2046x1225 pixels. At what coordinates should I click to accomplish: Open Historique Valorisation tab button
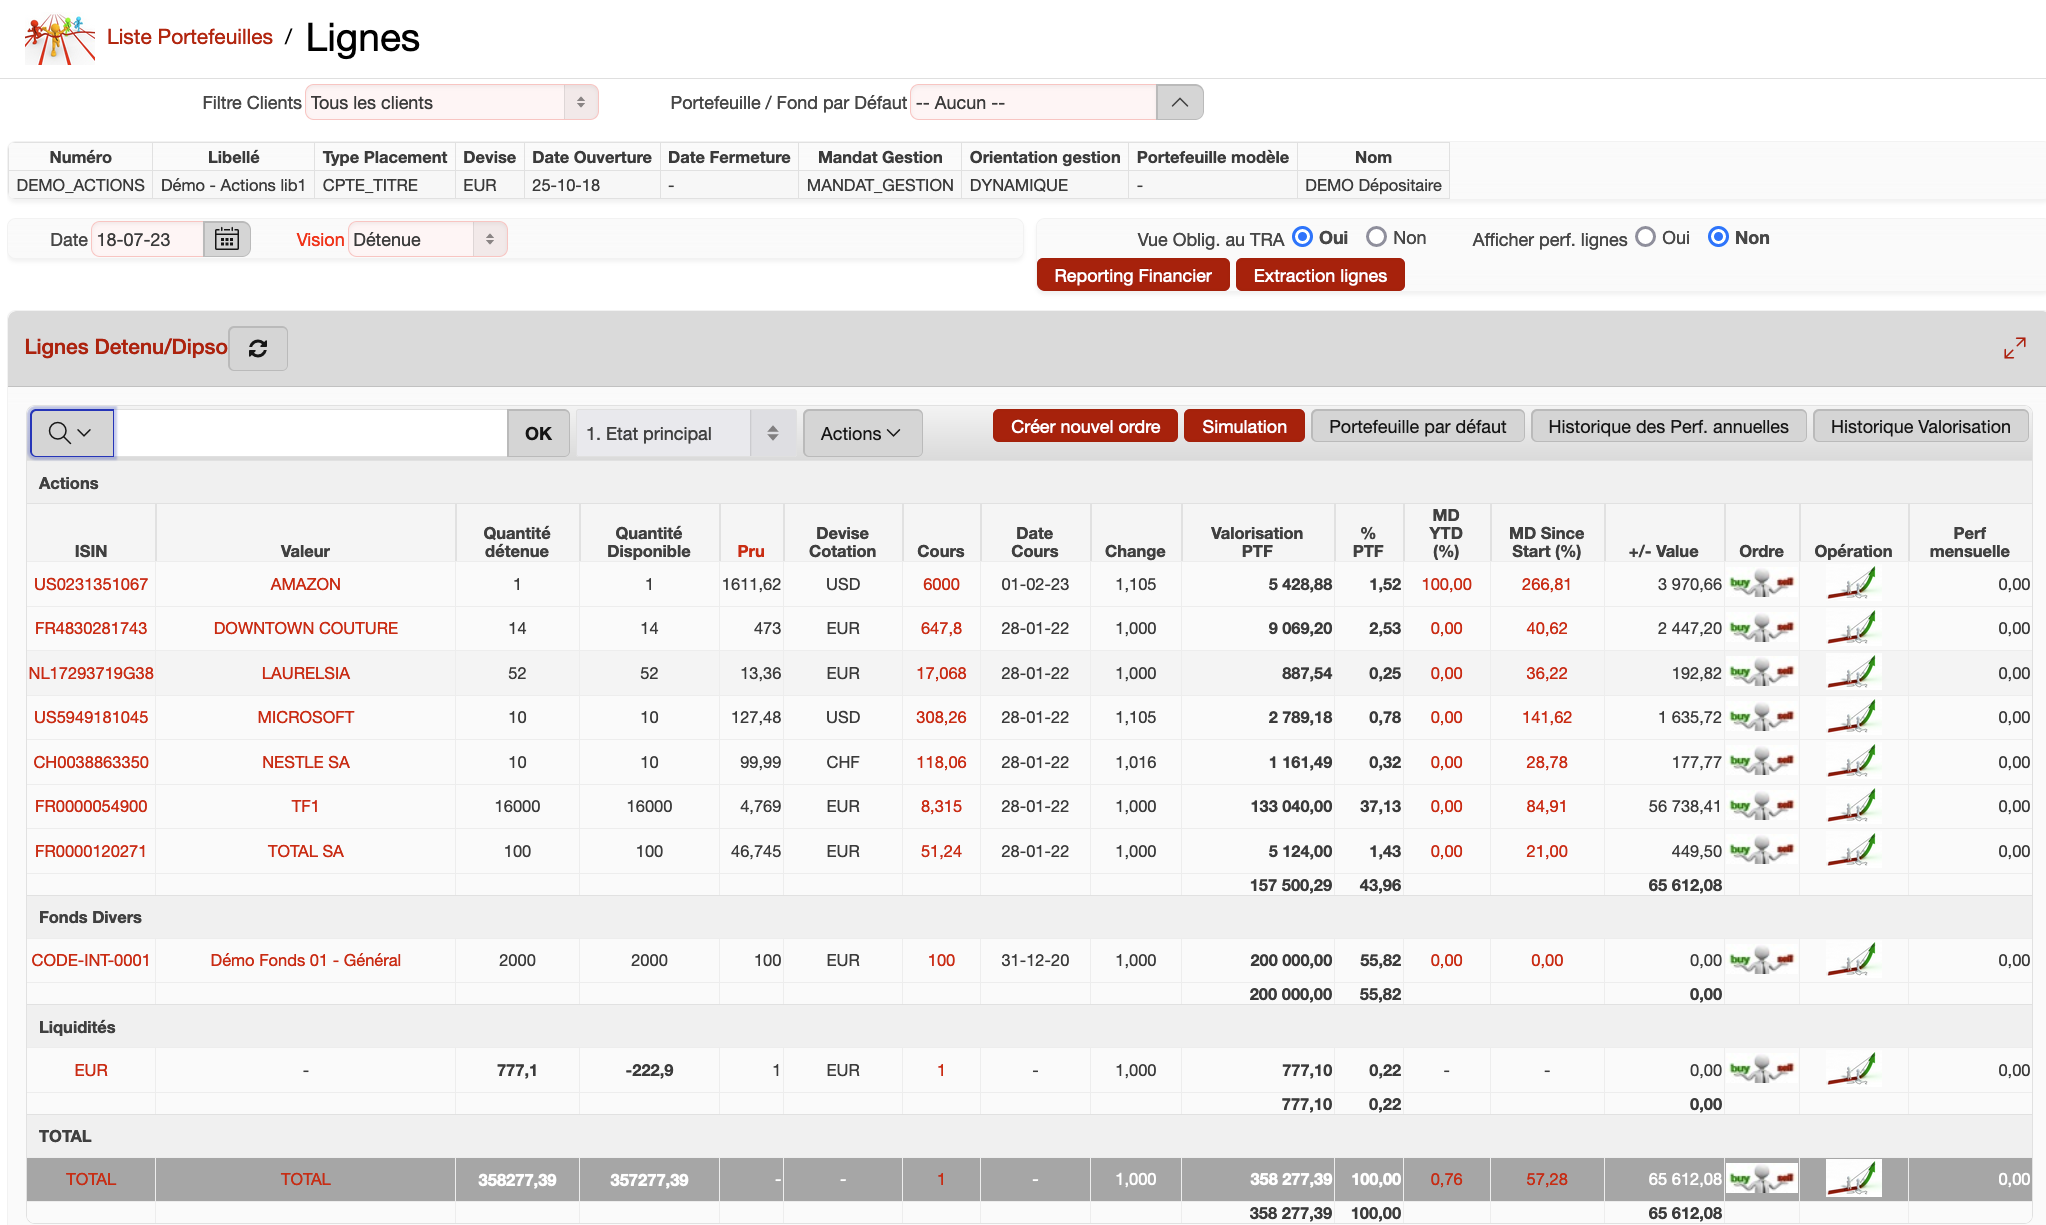pos(1919,427)
